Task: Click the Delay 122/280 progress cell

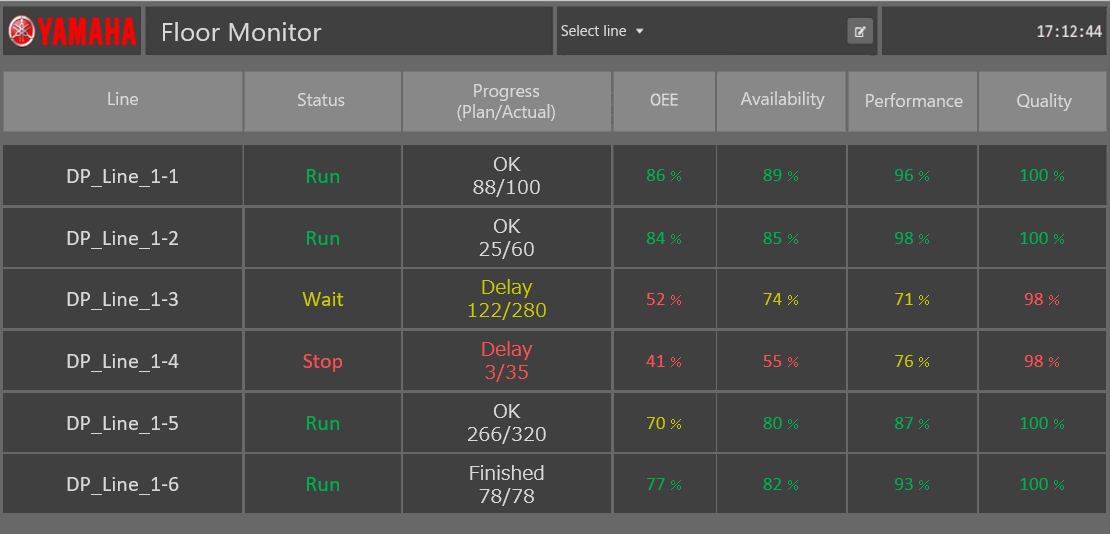Action: (506, 299)
